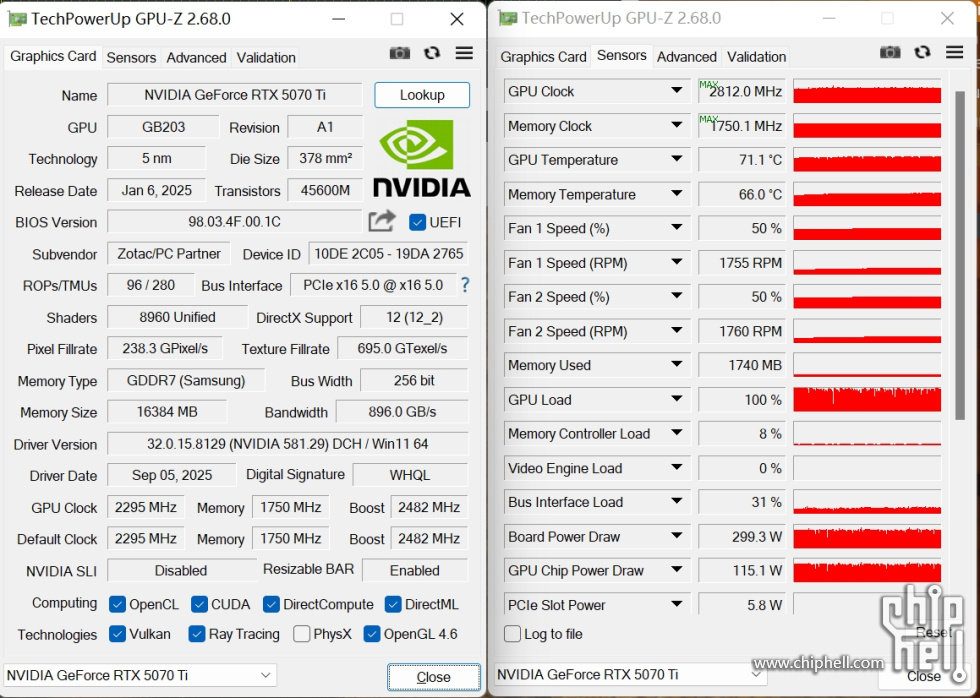The width and height of the screenshot is (980, 698).
Task: Enable the PhysX checkbox
Action: (x=302, y=634)
